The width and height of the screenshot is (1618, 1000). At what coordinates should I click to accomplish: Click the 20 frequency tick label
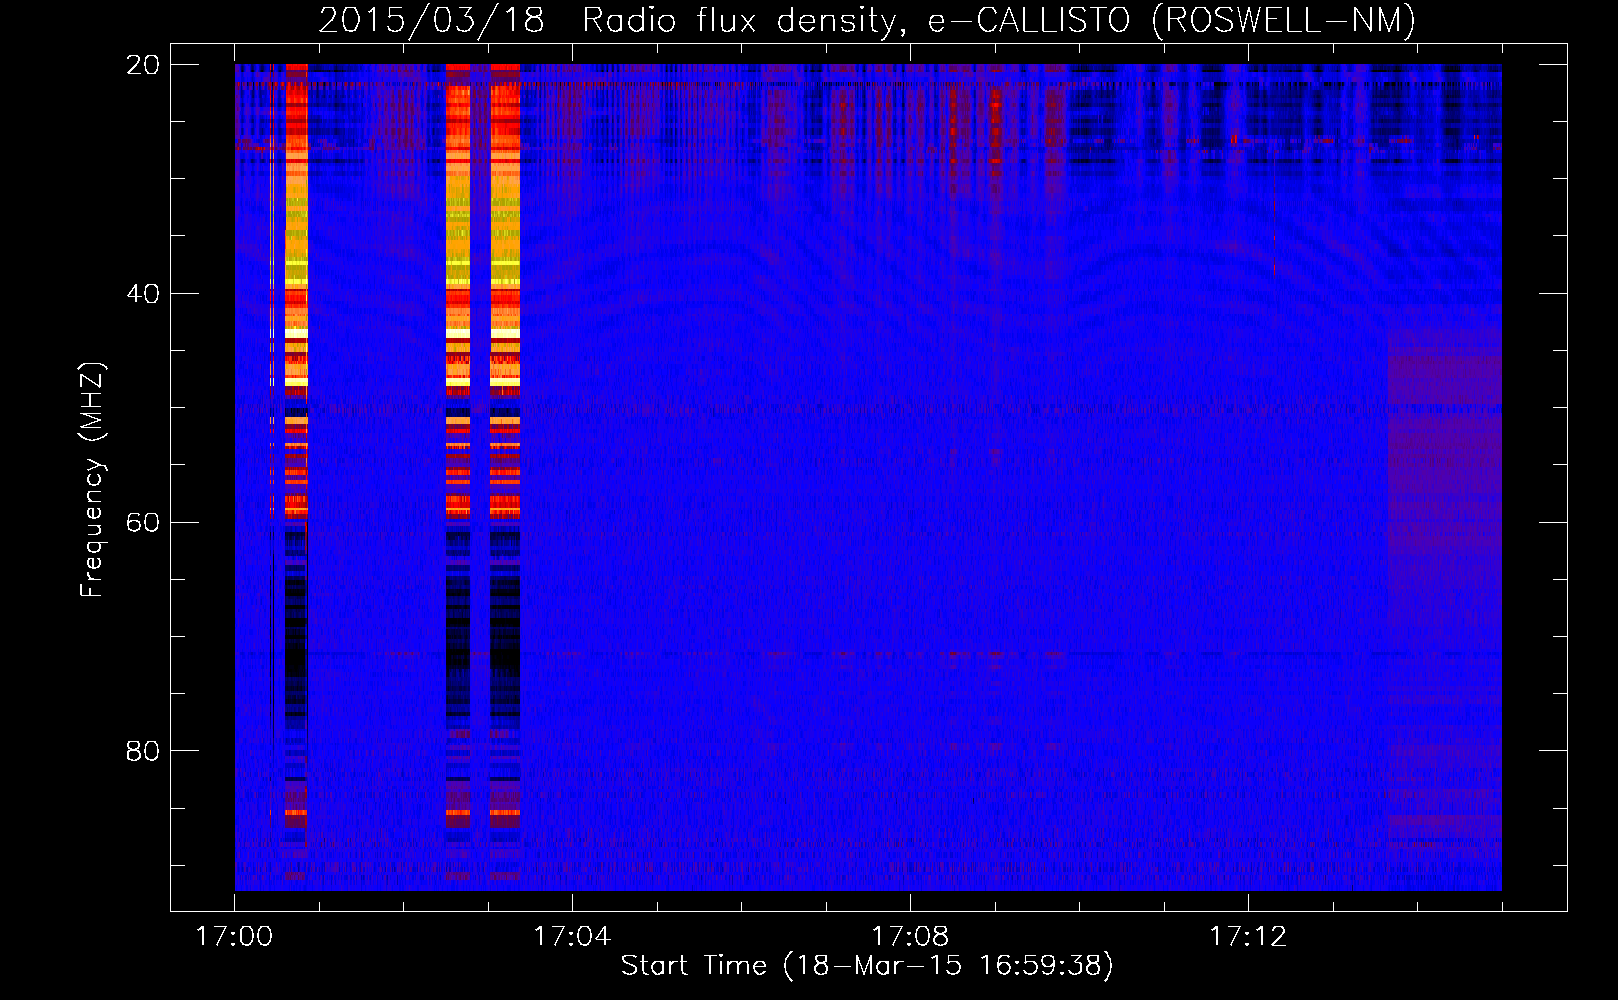143,65
